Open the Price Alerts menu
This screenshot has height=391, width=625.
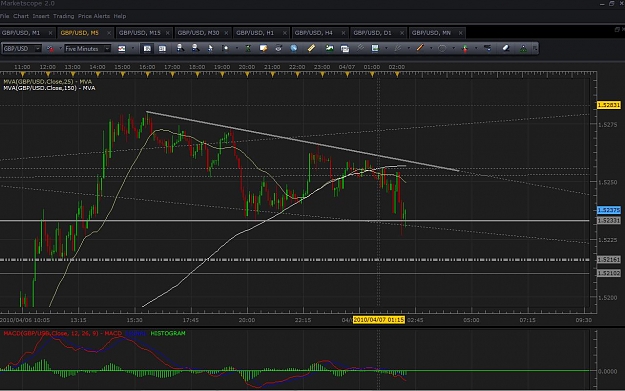(94, 16)
